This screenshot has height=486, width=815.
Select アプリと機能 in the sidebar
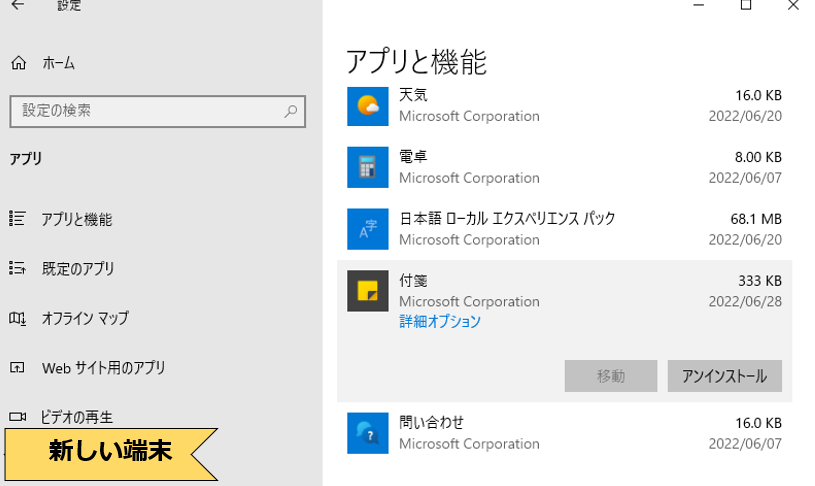pyautogui.click(x=77, y=219)
